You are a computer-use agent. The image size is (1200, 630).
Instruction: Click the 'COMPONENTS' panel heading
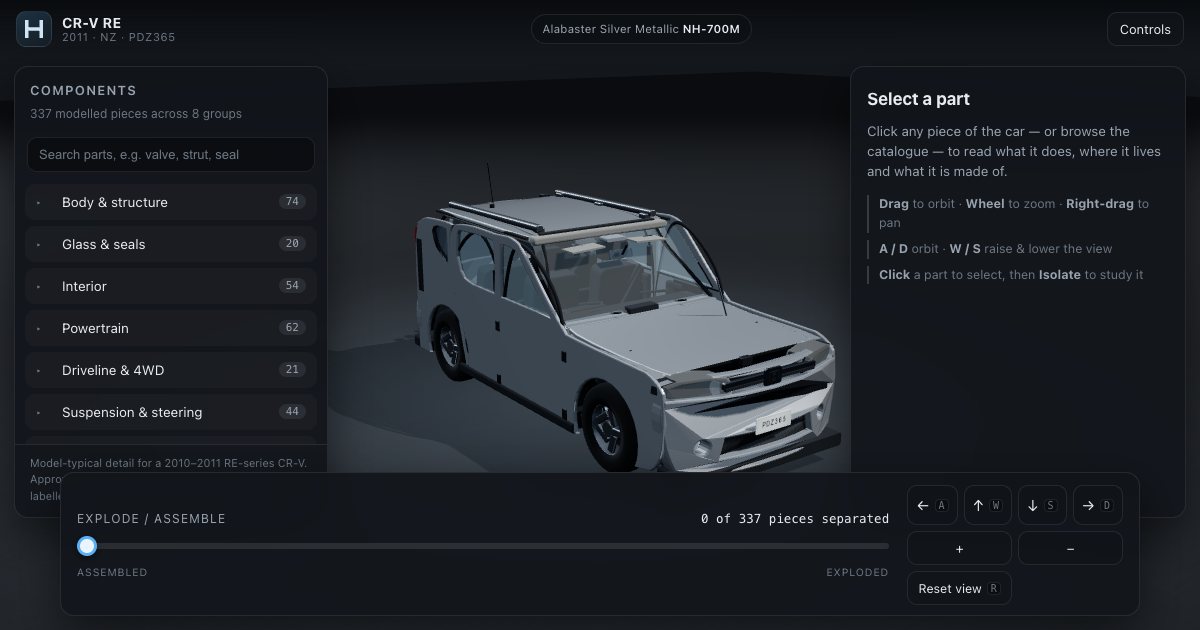click(x=83, y=91)
